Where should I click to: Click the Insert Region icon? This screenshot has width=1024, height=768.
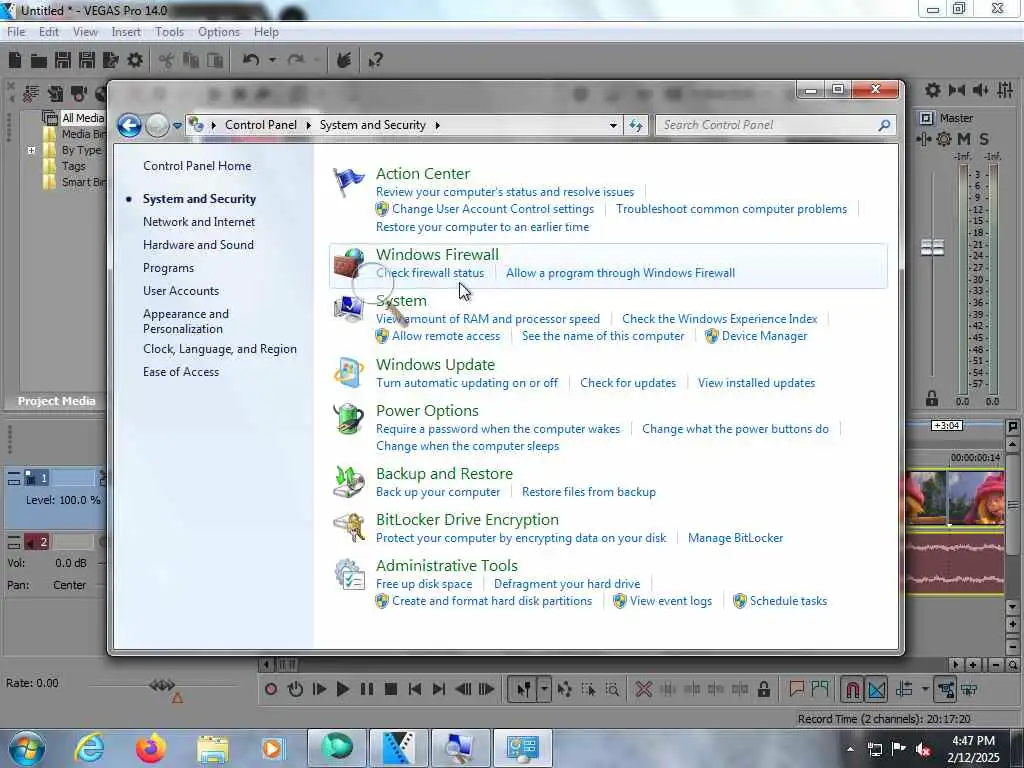click(x=820, y=688)
